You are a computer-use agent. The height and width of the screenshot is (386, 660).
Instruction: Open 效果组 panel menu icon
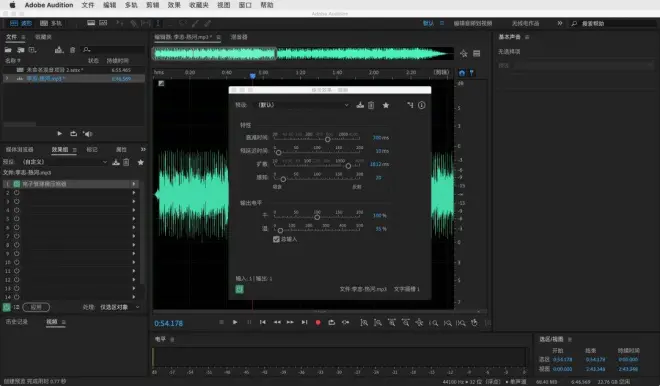[x=75, y=150]
